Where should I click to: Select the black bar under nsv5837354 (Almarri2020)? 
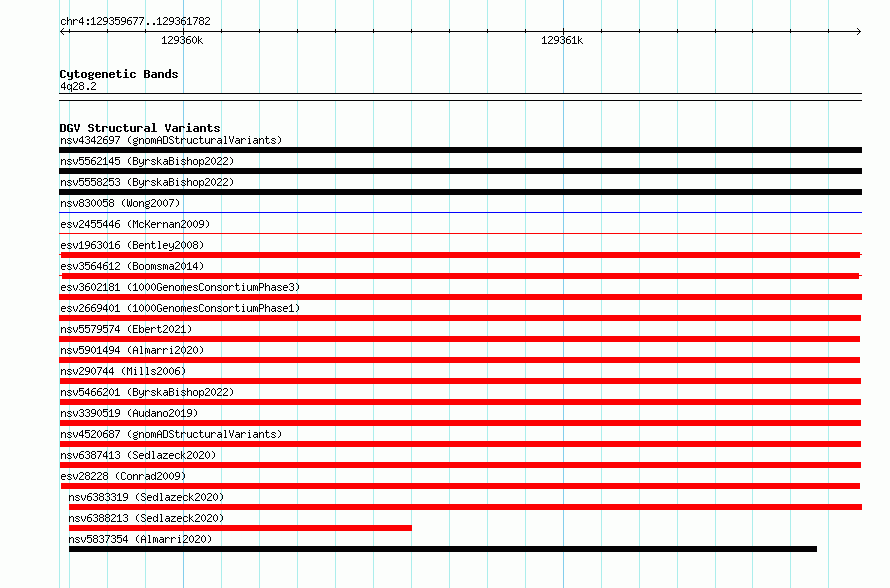(x=443, y=549)
